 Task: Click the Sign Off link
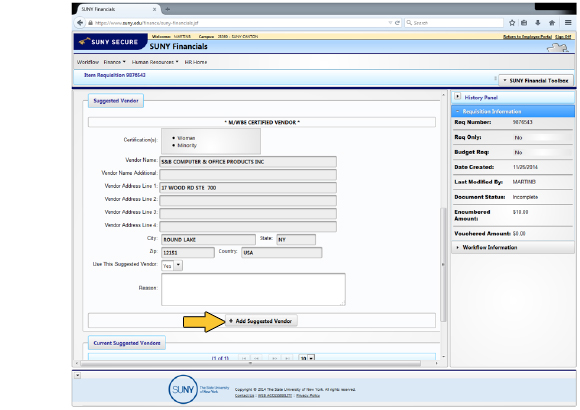(563, 37)
